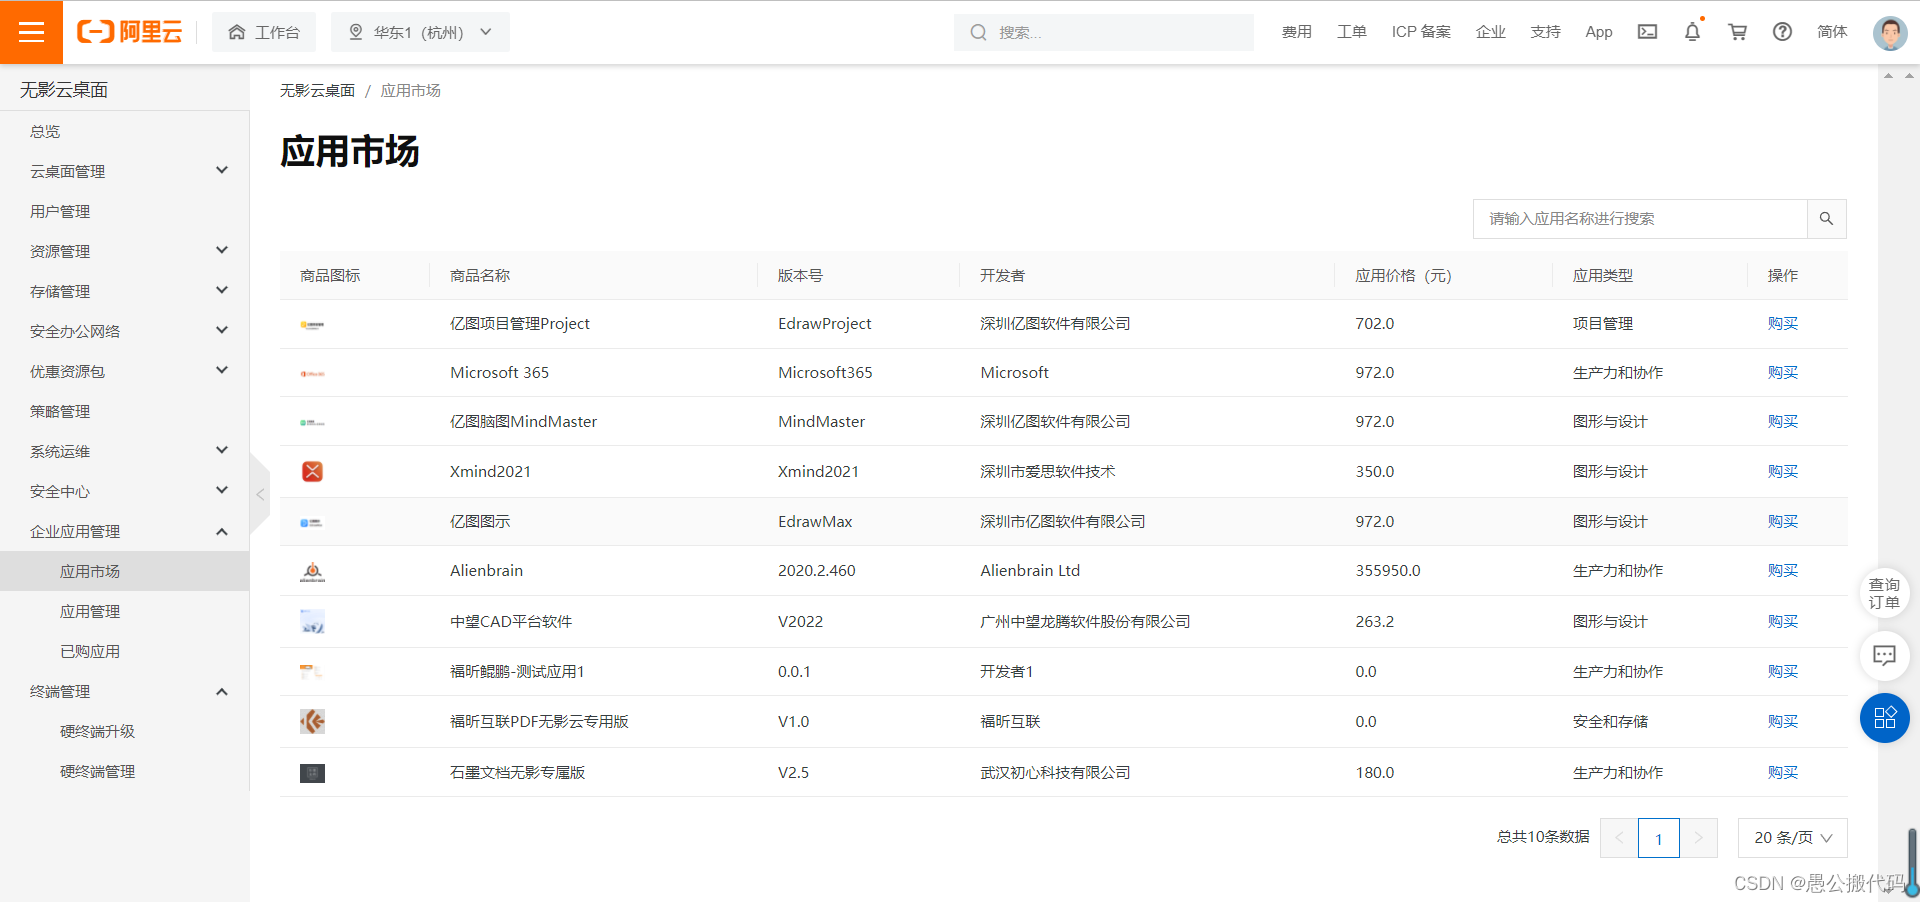Open ICP 备案 in the top navigation
Image resolution: width=1920 pixels, height=902 pixels.
click(1421, 32)
